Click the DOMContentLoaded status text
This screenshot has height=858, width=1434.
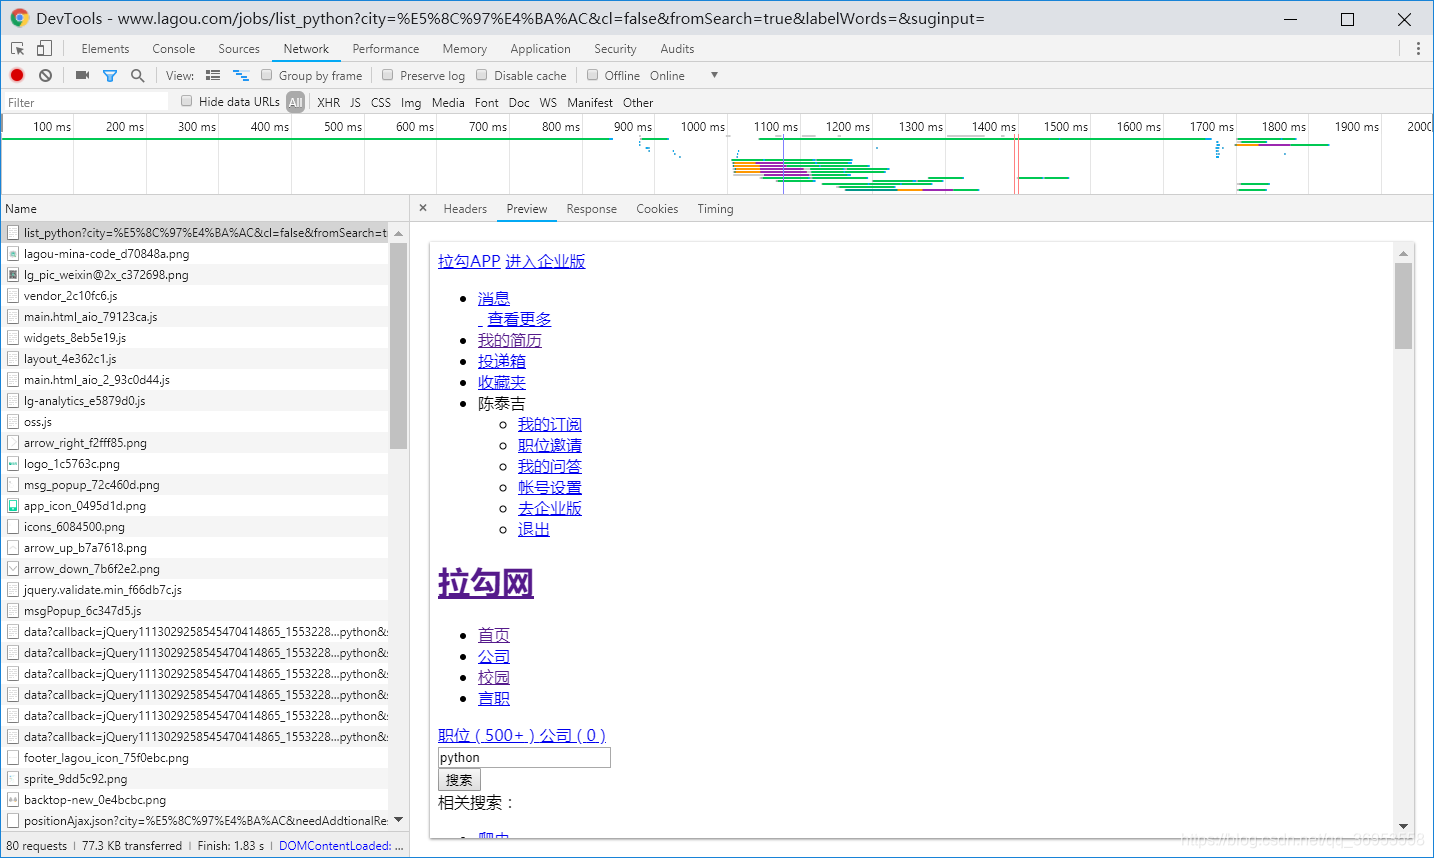coord(341,845)
